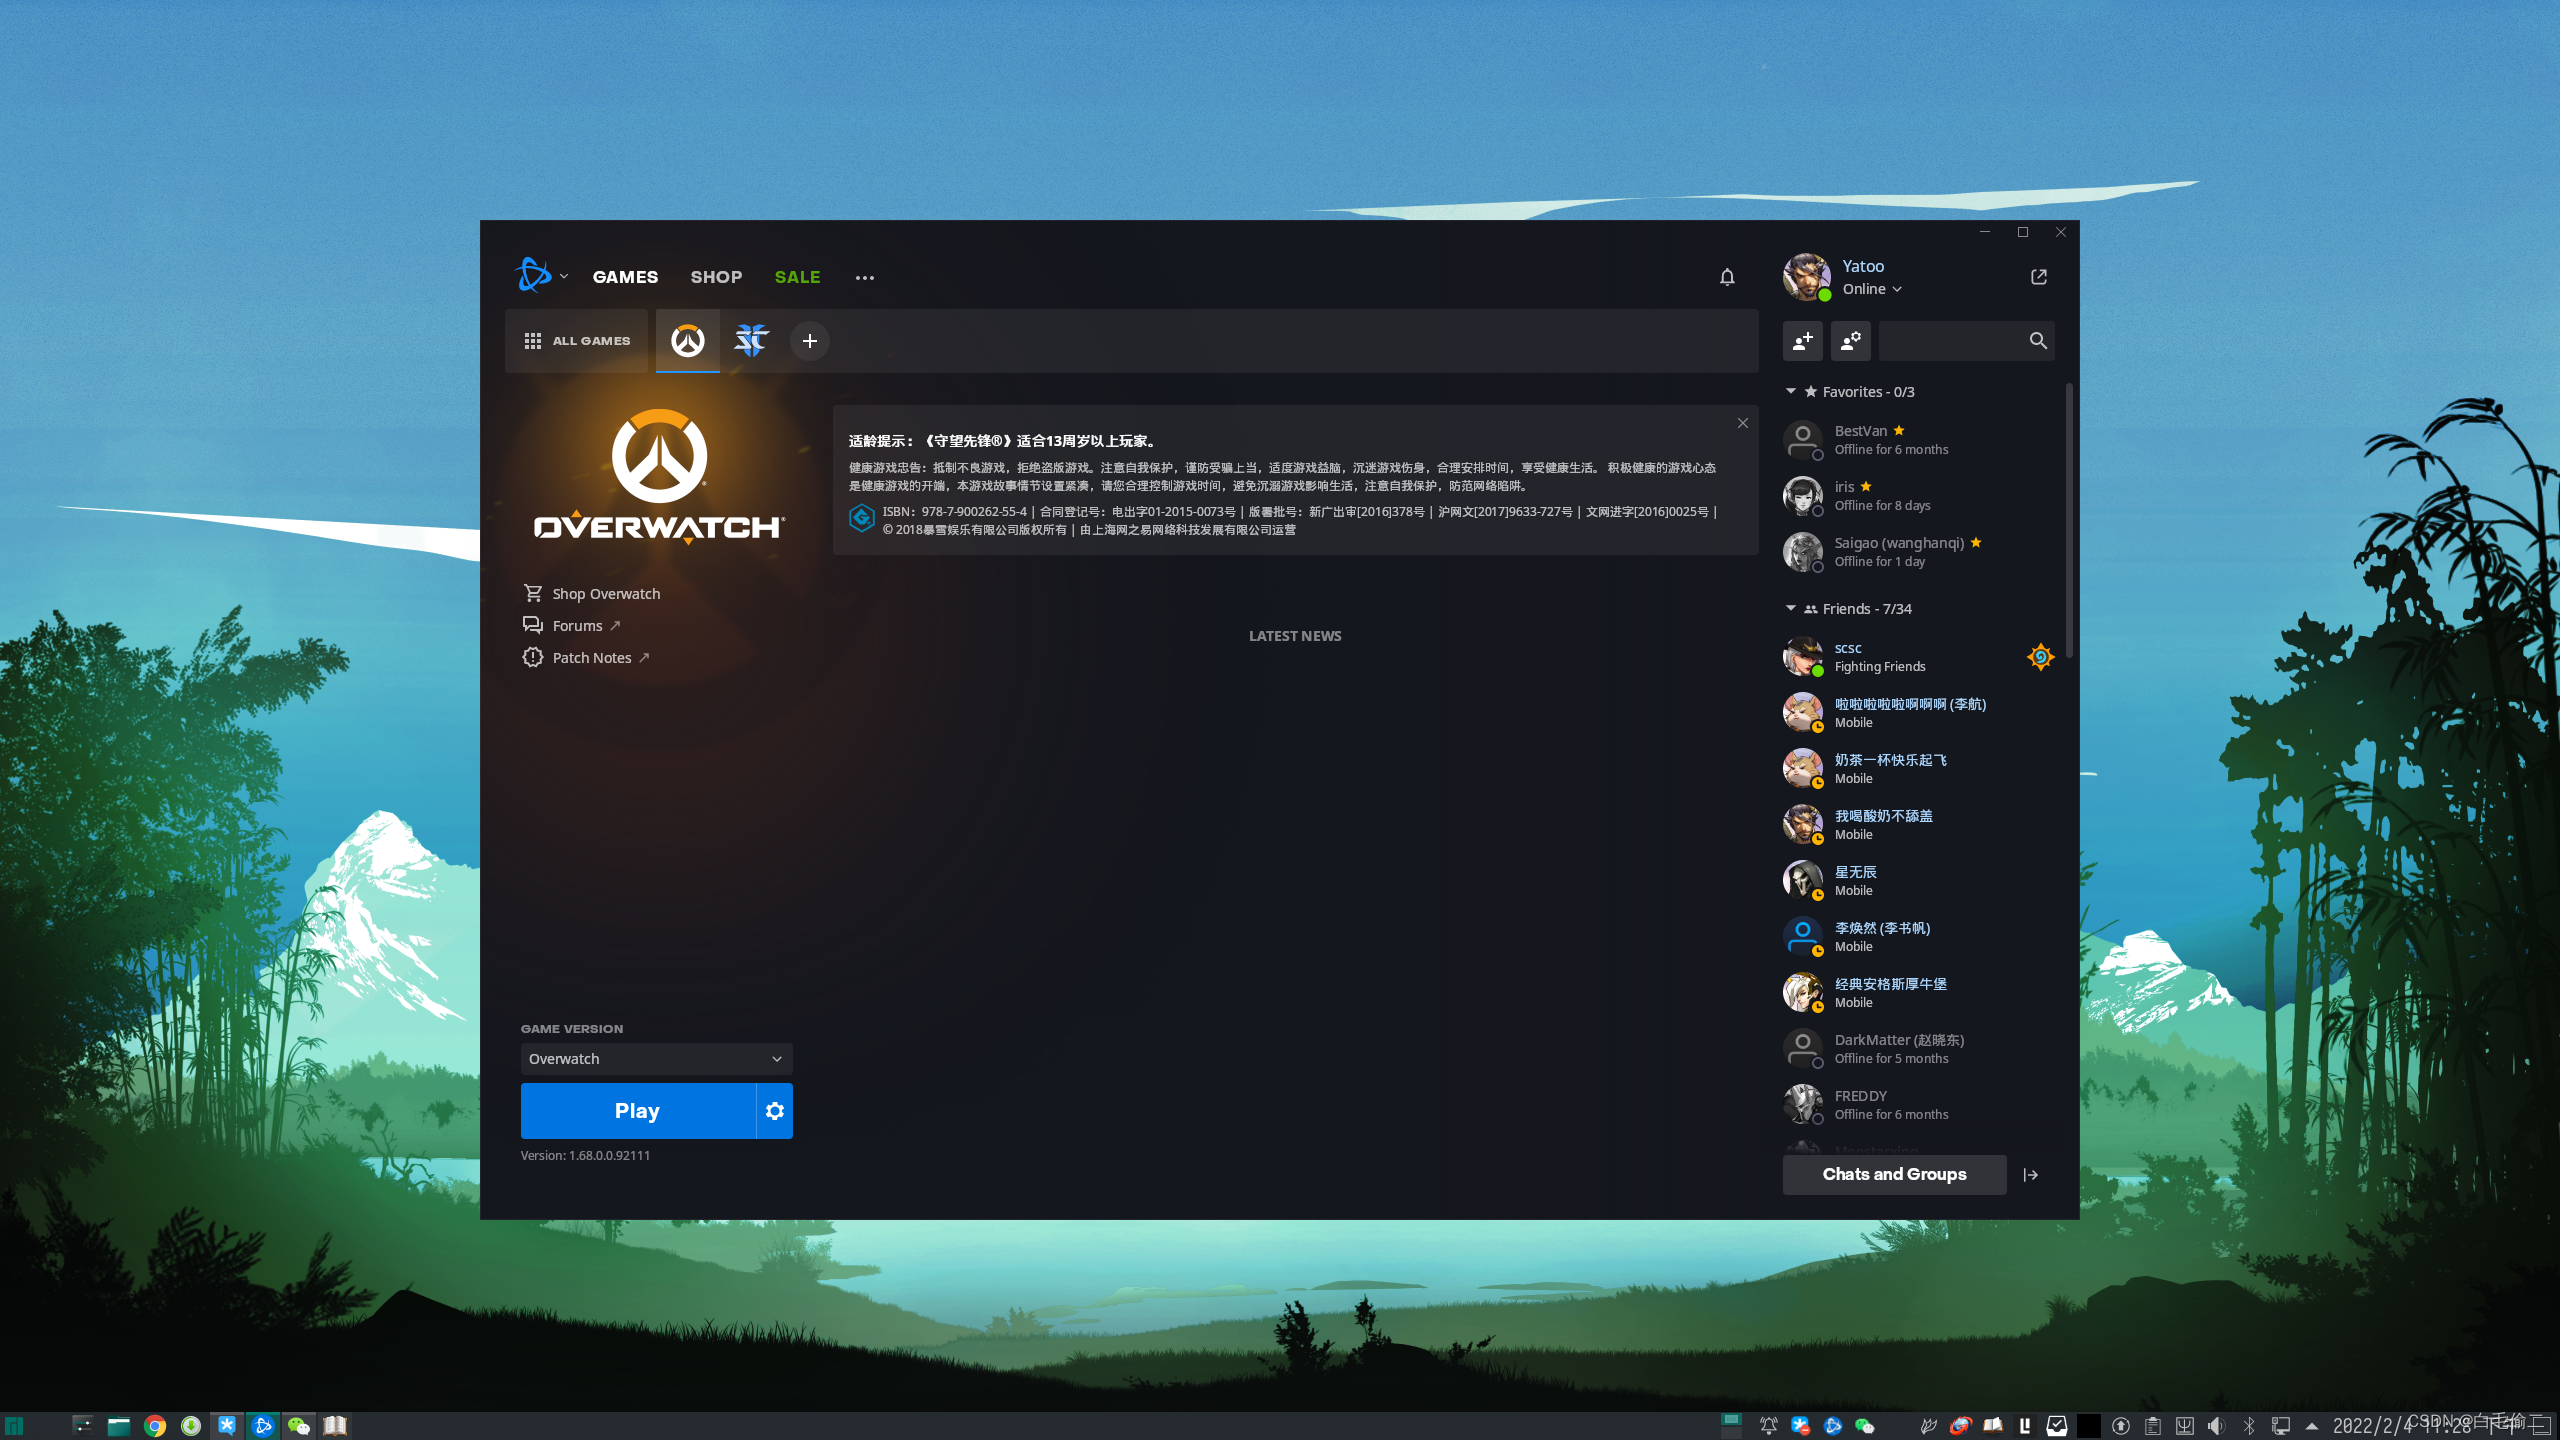
Task: Switch to the SHOP tab
Action: point(716,277)
